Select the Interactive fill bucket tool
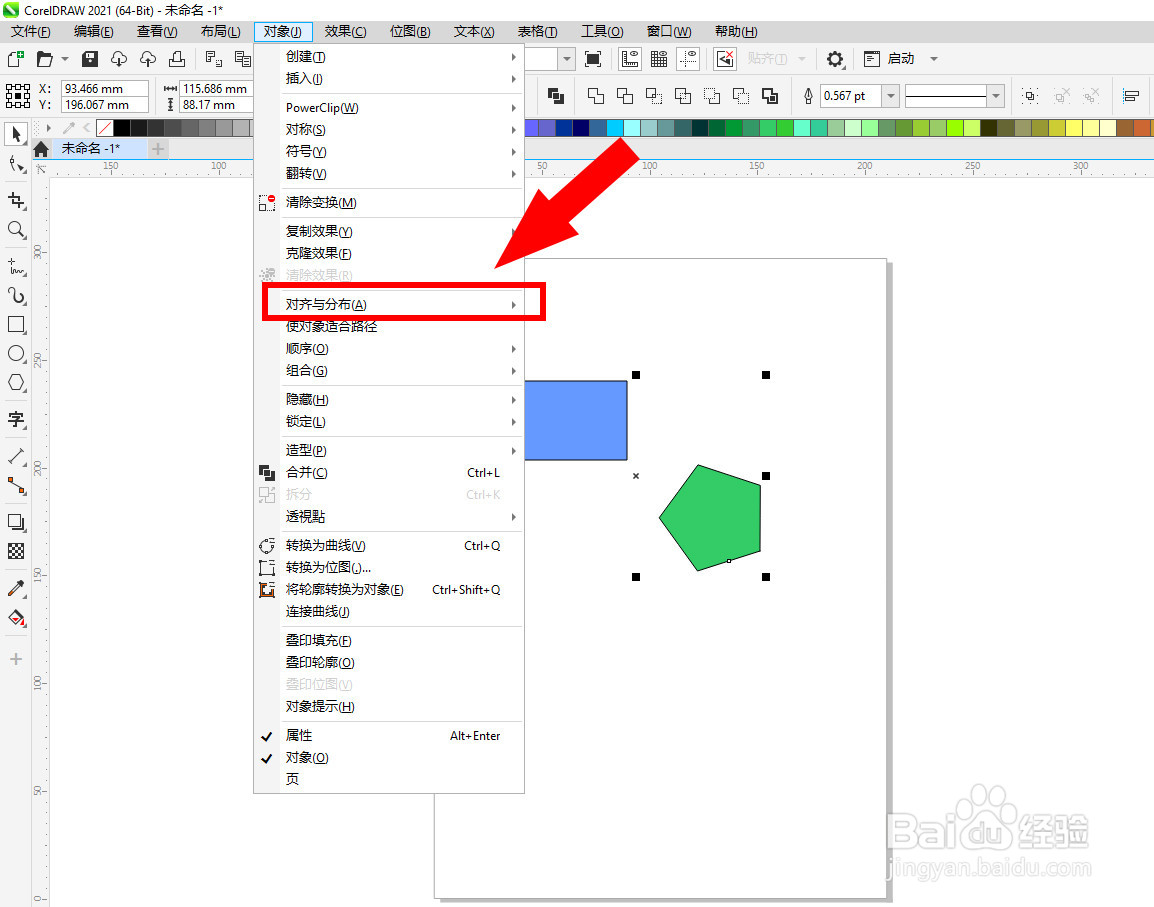The image size is (1154, 907). (x=15, y=617)
